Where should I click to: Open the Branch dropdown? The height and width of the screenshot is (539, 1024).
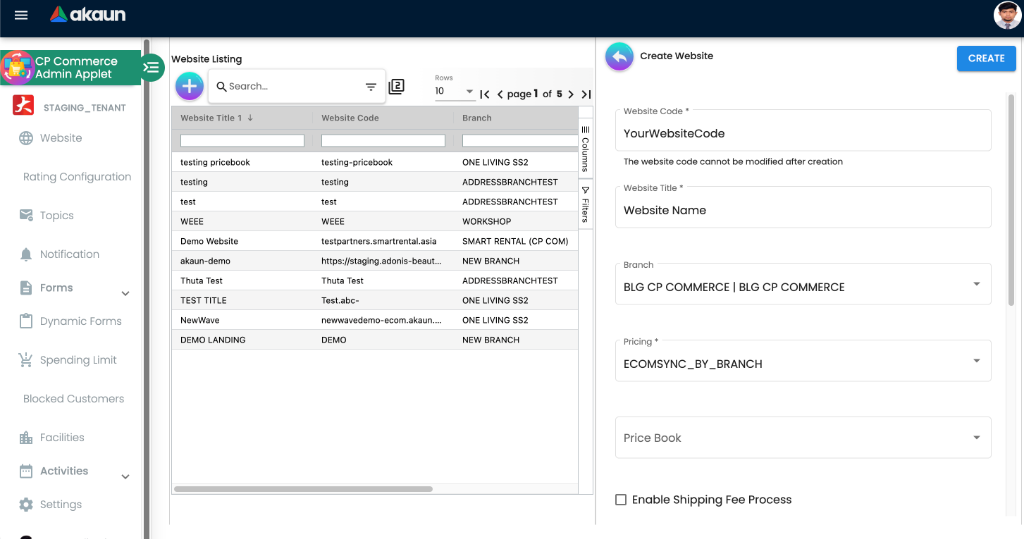click(802, 286)
